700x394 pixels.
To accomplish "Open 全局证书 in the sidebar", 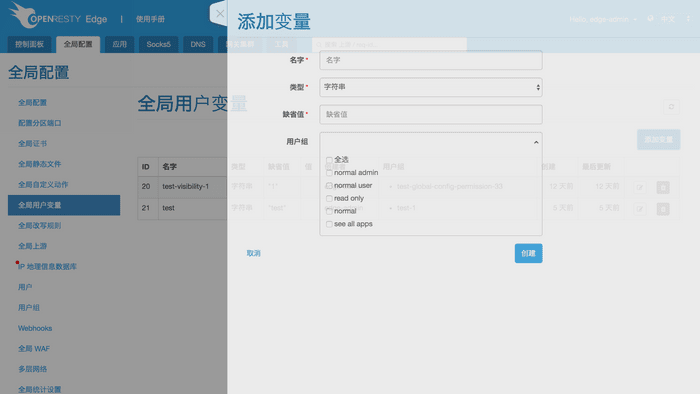I will (x=32, y=144).
